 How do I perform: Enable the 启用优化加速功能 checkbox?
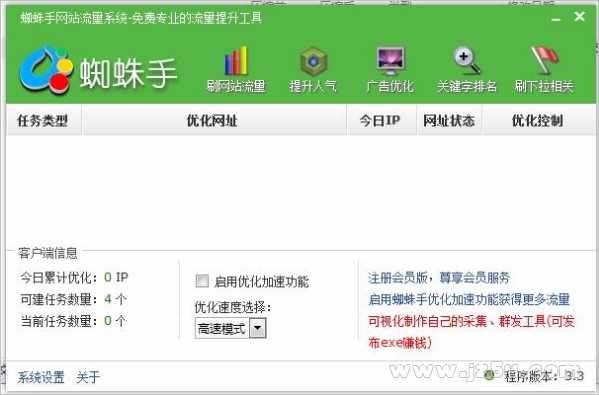click(202, 281)
